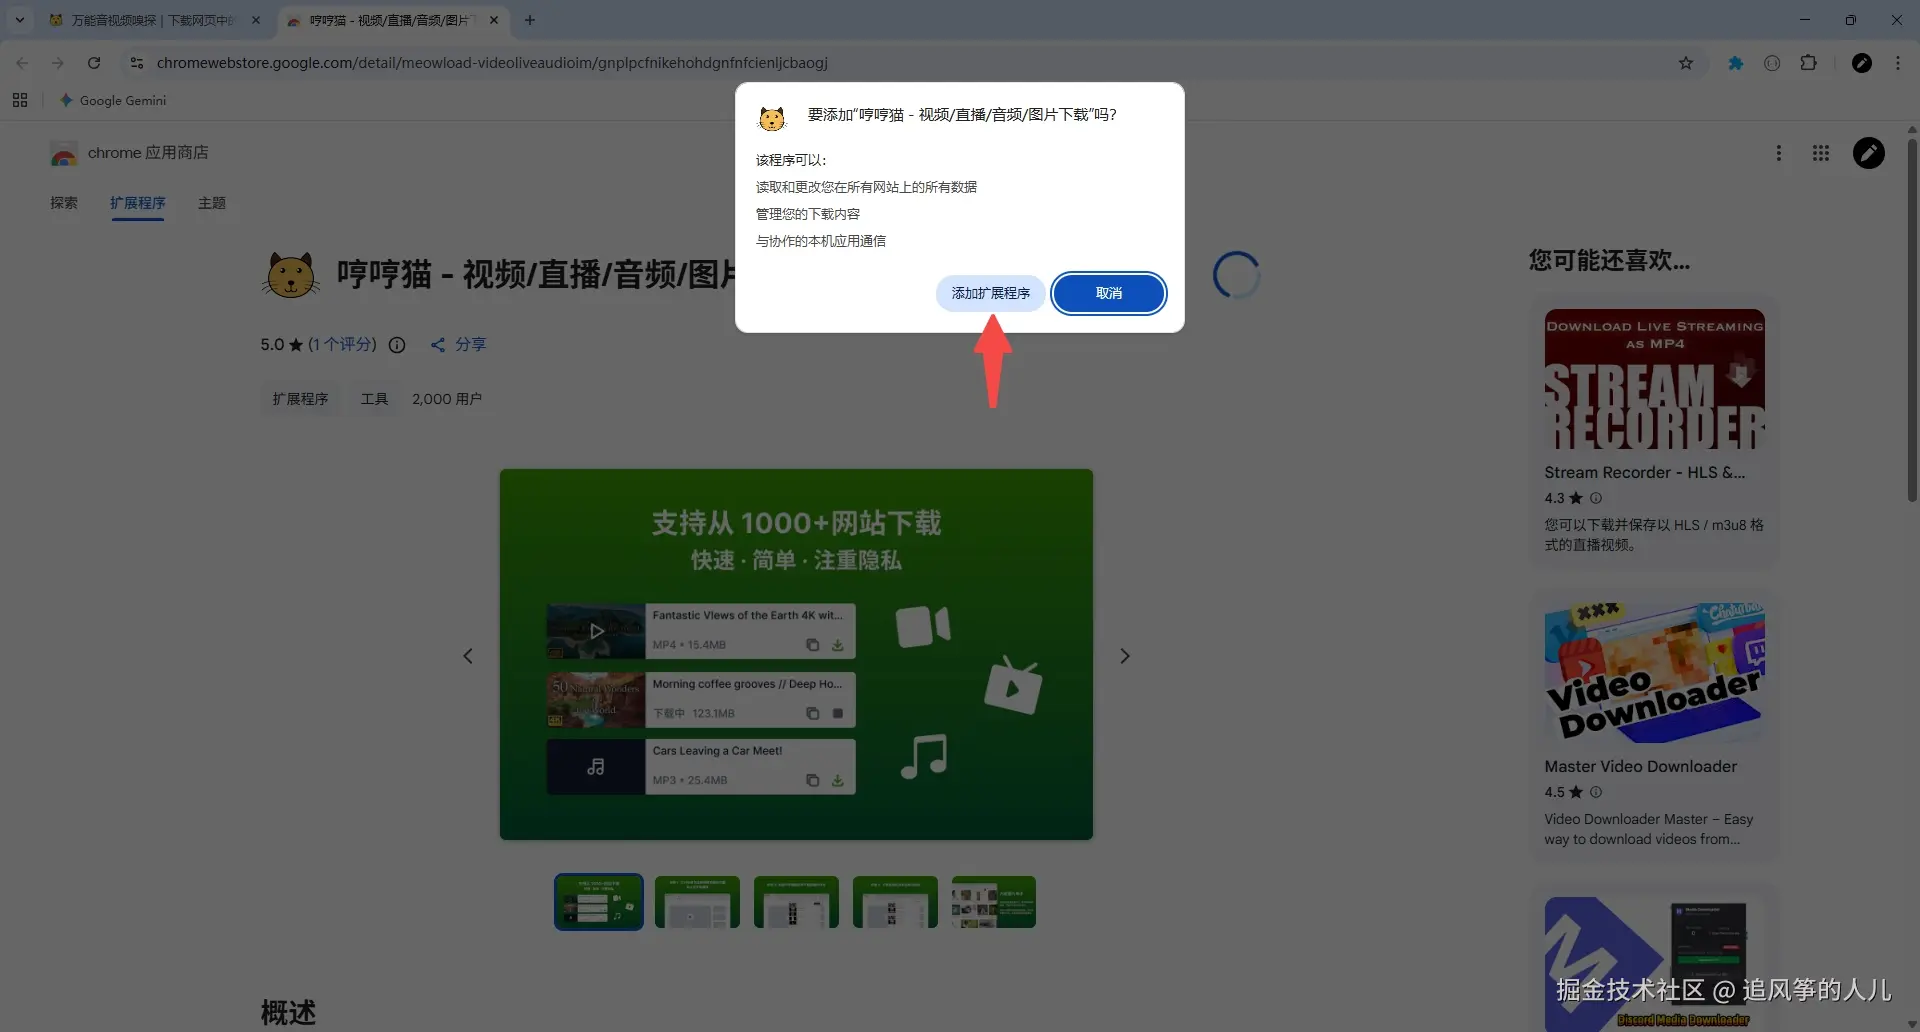Select the second screenshot thumbnail

click(x=697, y=902)
